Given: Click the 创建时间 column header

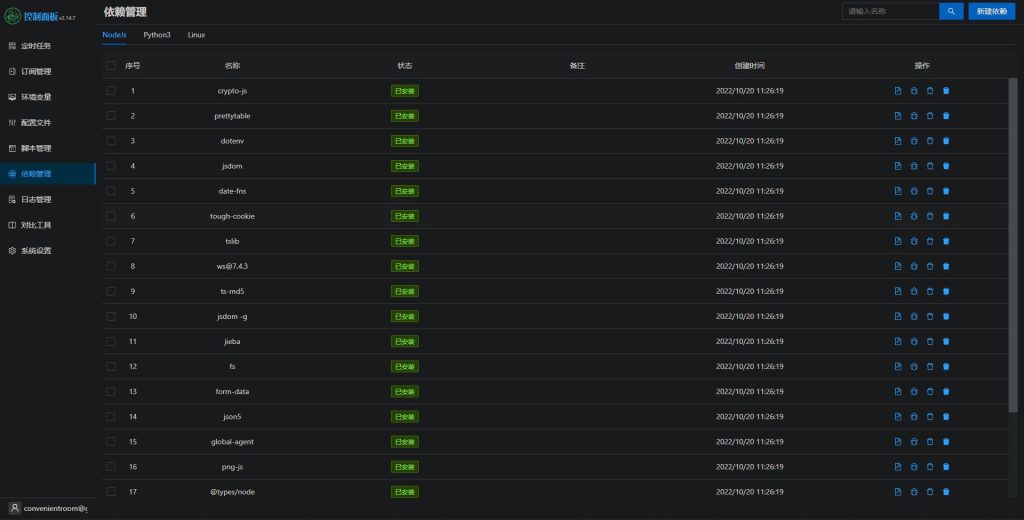Looking at the screenshot, I should [x=749, y=66].
